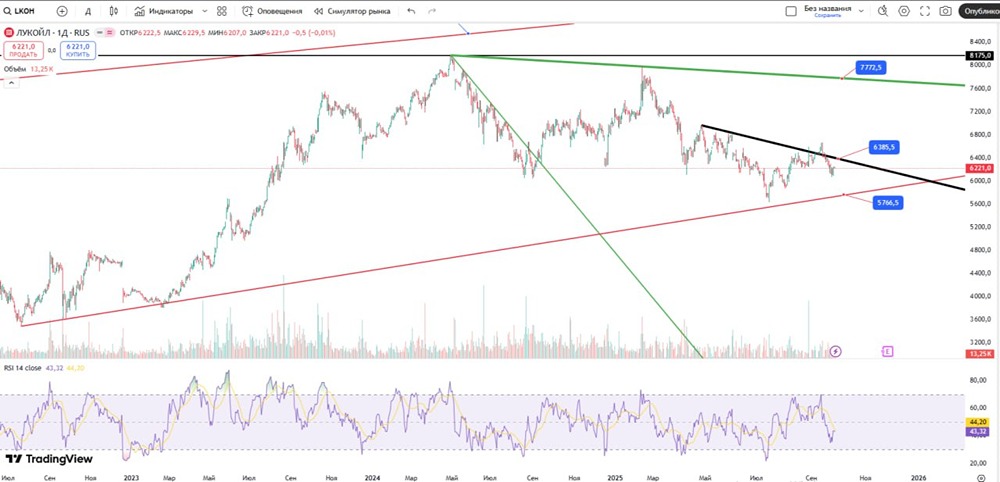Viewport: 1000px width, 482px height.
Task: Open the indicator templates grid icon
Action: pos(222,11)
